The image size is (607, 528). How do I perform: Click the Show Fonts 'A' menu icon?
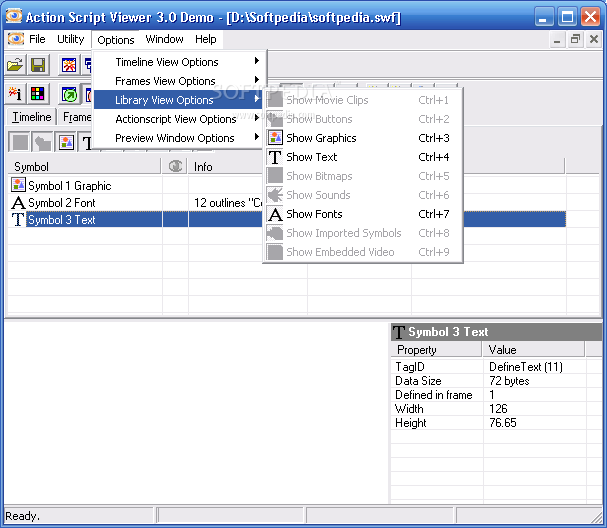pyautogui.click(x=275, y=214)
